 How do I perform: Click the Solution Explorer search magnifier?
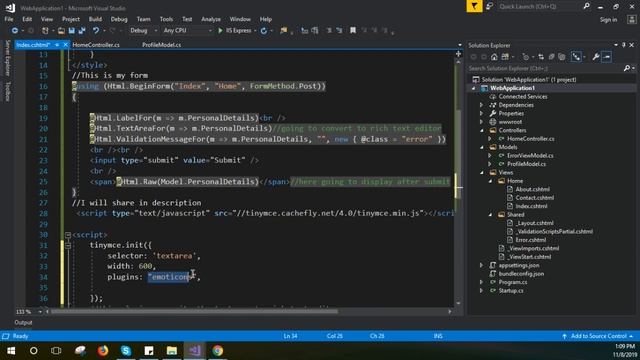pos(627,68)
